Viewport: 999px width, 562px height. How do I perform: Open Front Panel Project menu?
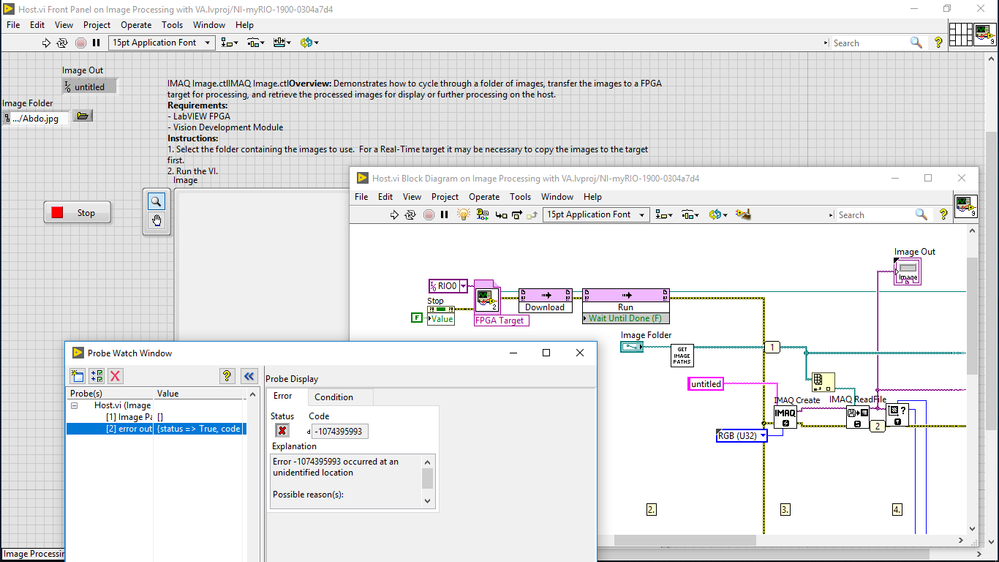(x=97, y=25)
